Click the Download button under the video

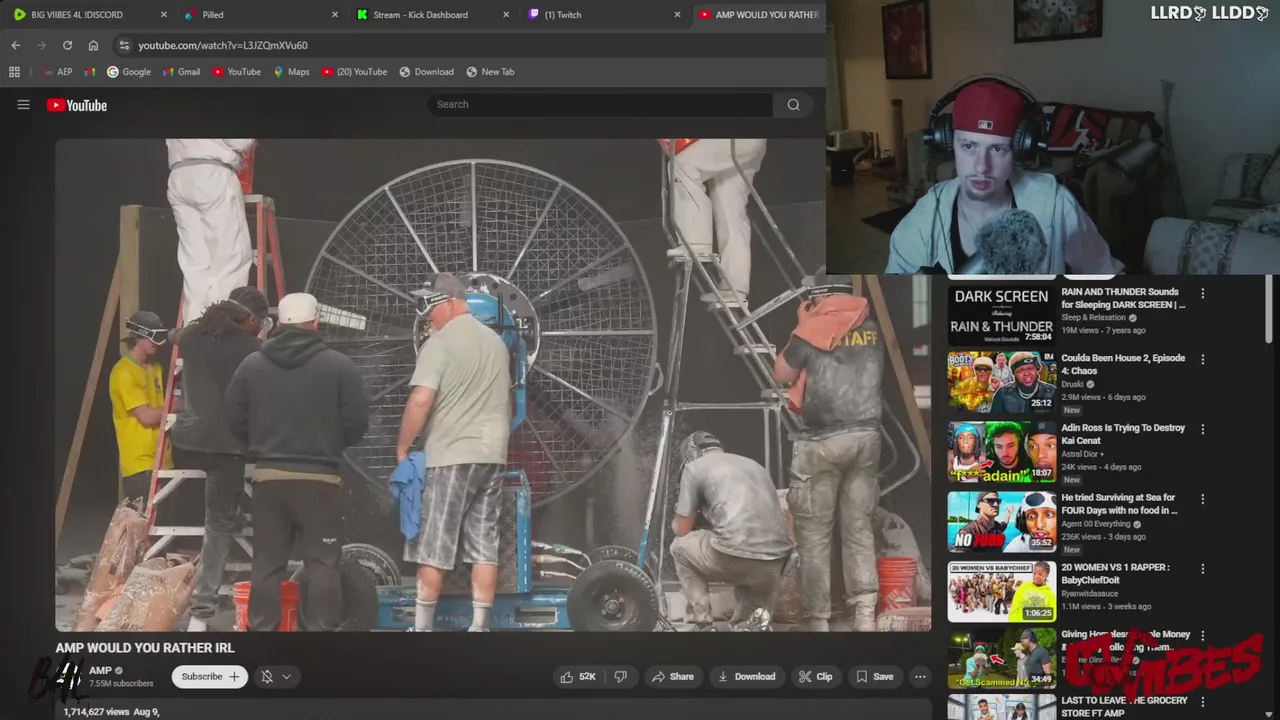(746, 677)
